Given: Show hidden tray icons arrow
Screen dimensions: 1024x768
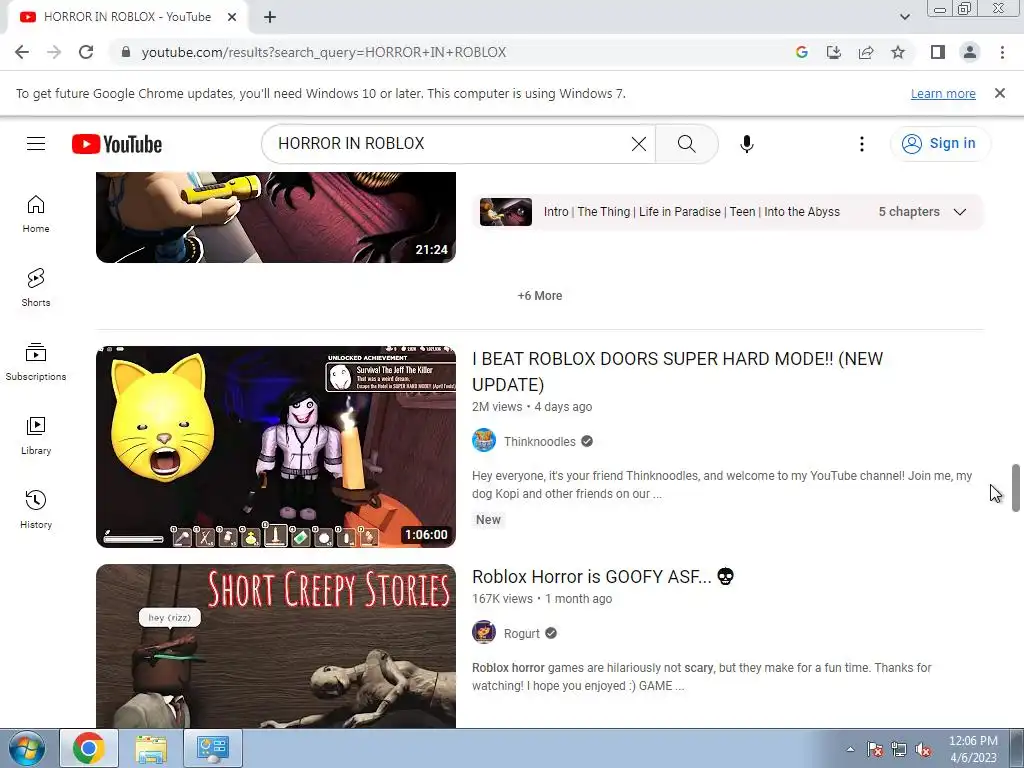Looking at the screenshot, I should tap(850, 750).
